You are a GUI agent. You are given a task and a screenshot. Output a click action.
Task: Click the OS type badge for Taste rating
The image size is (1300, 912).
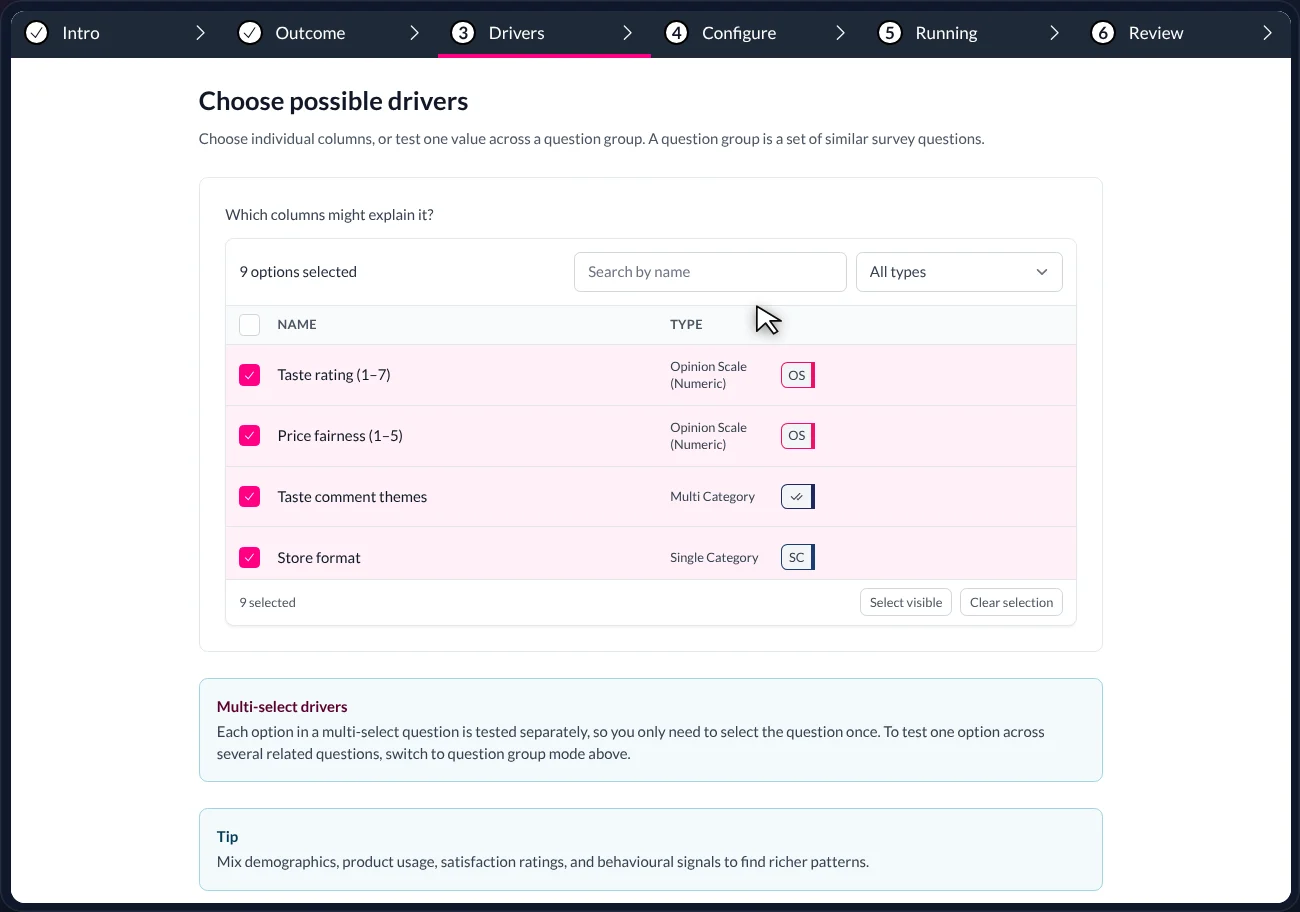(x=798, y=375)
